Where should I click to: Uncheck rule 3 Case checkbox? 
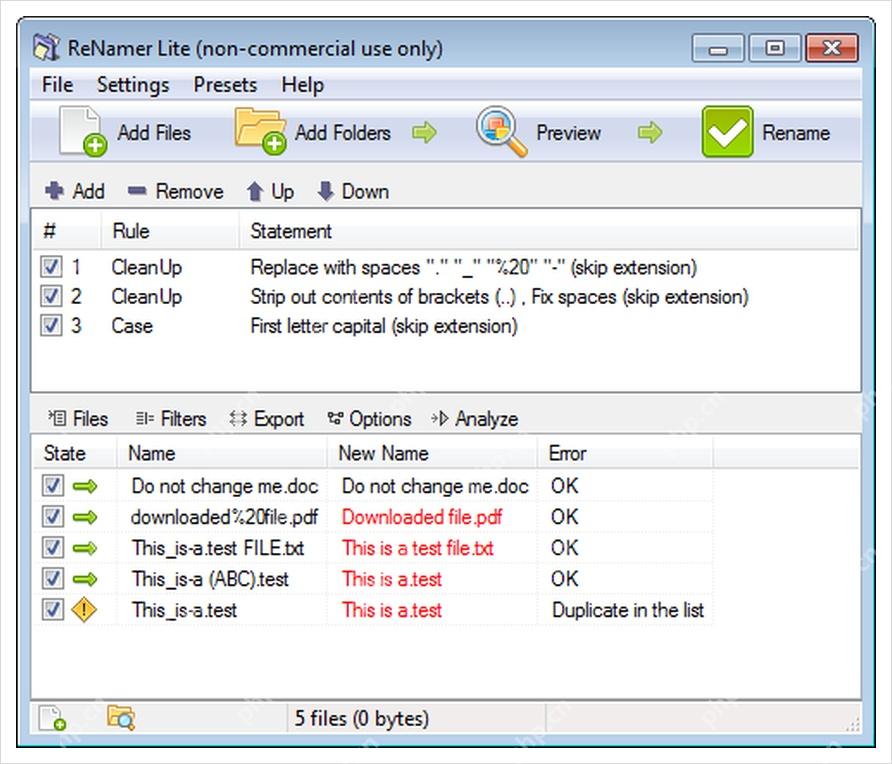pyautogui.click(x=51, y=326)
